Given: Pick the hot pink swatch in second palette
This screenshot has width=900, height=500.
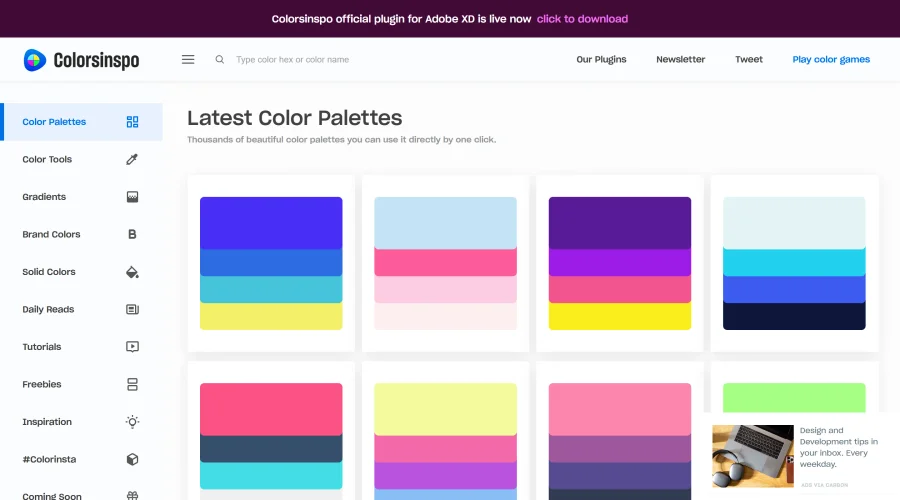Looking at the screenshot, I should (x=445, y=263).
